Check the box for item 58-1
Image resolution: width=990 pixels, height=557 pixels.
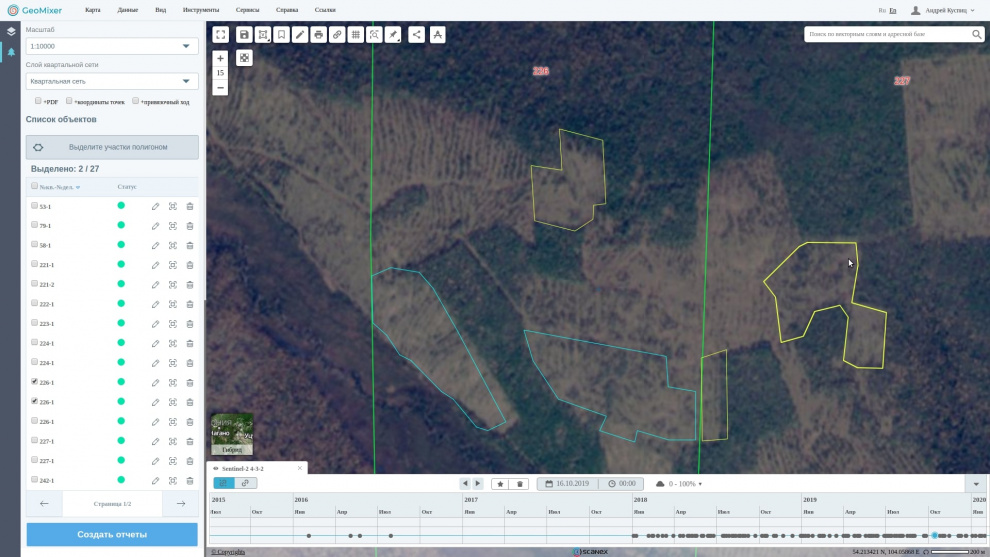click(x=35, y=245)
